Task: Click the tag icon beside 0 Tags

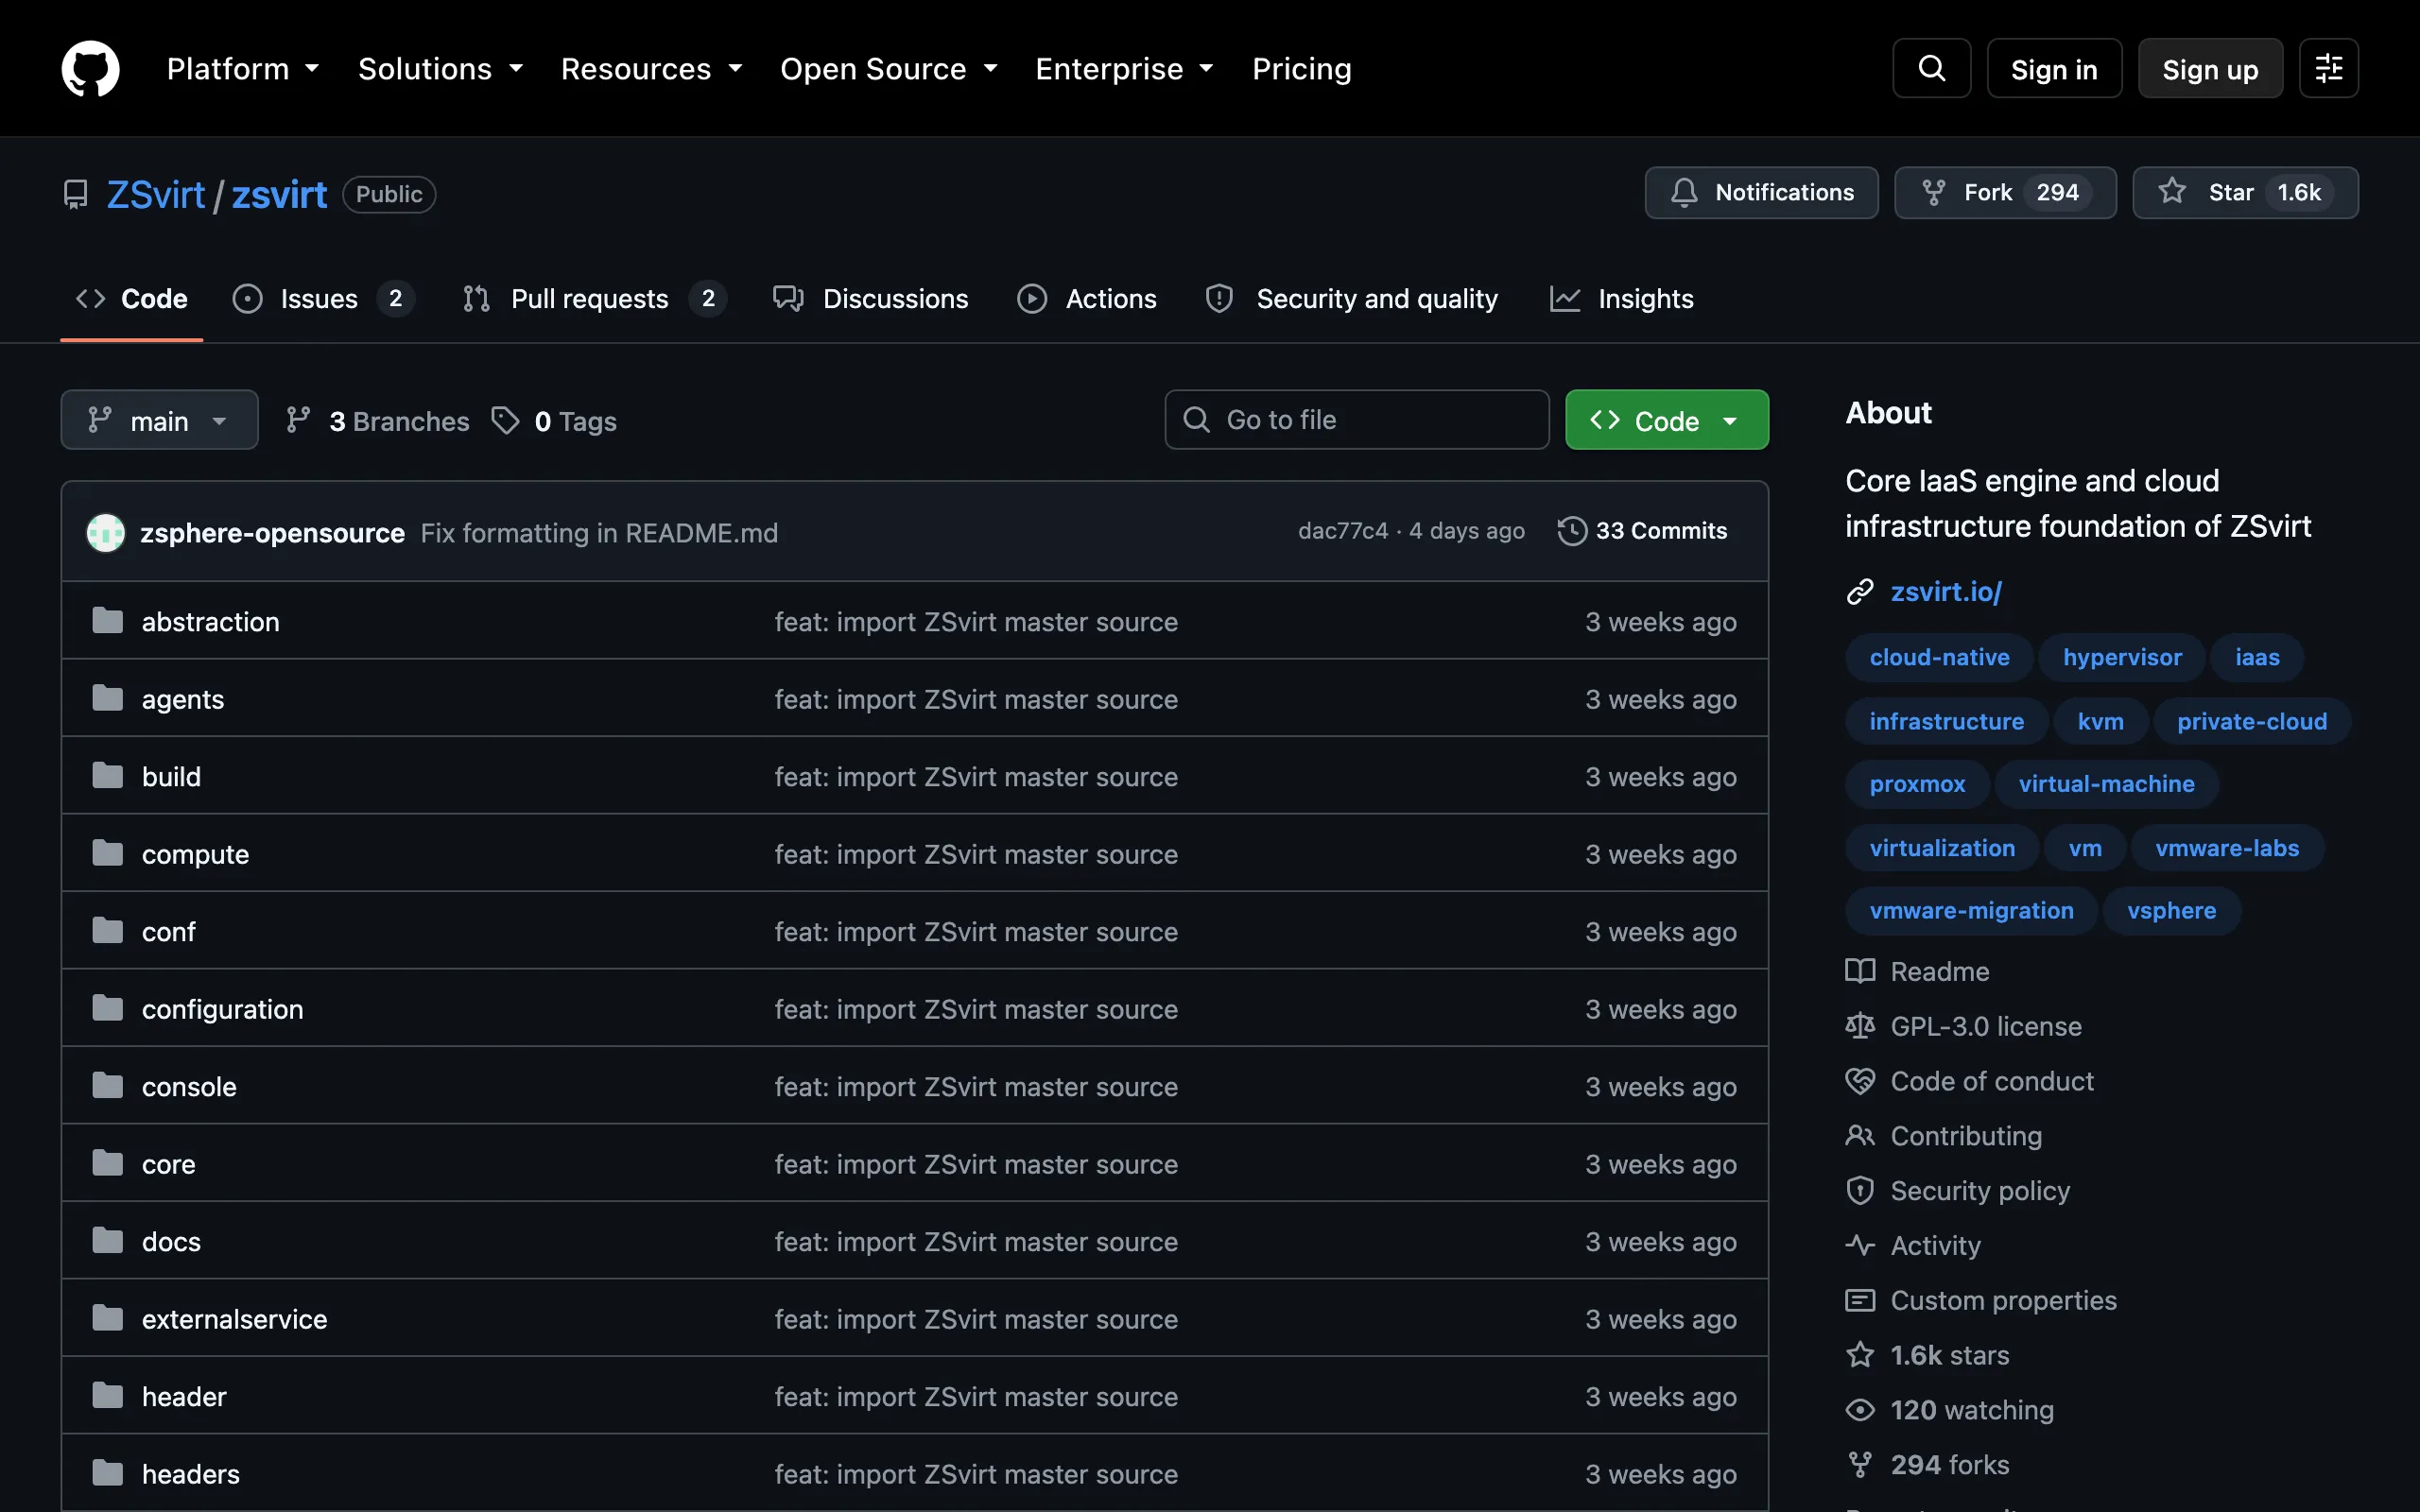Action: tap(505, 420)
